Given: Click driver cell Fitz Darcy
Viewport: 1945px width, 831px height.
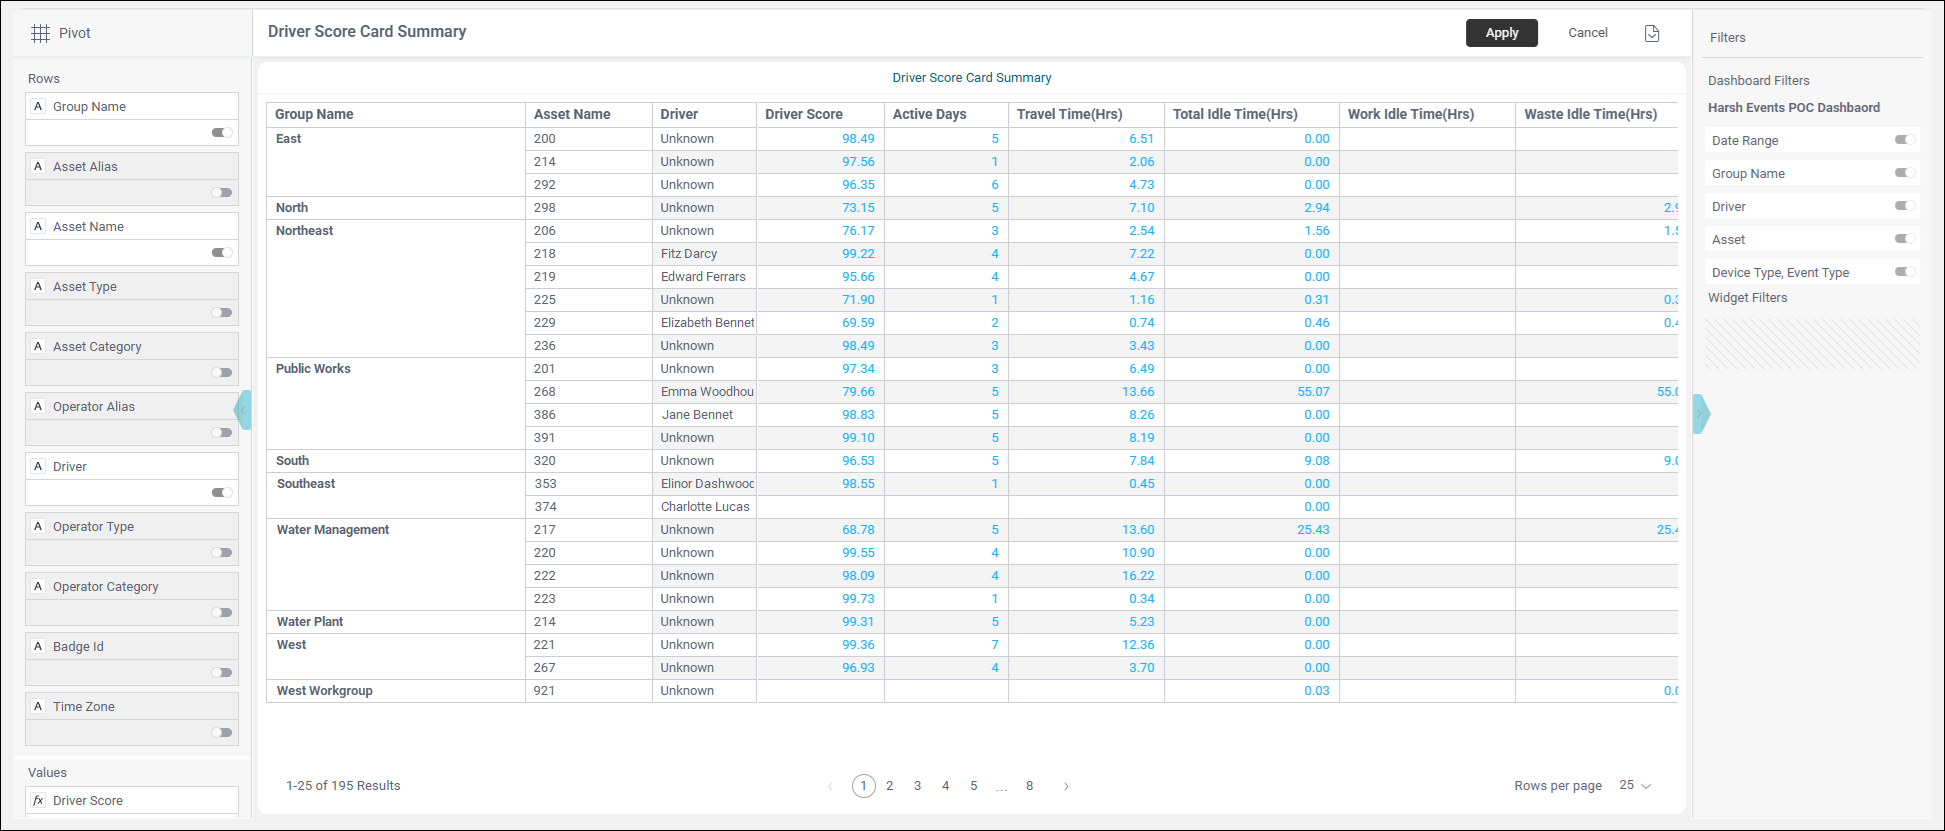Looking at the screenshot, I should pos(705,254).
